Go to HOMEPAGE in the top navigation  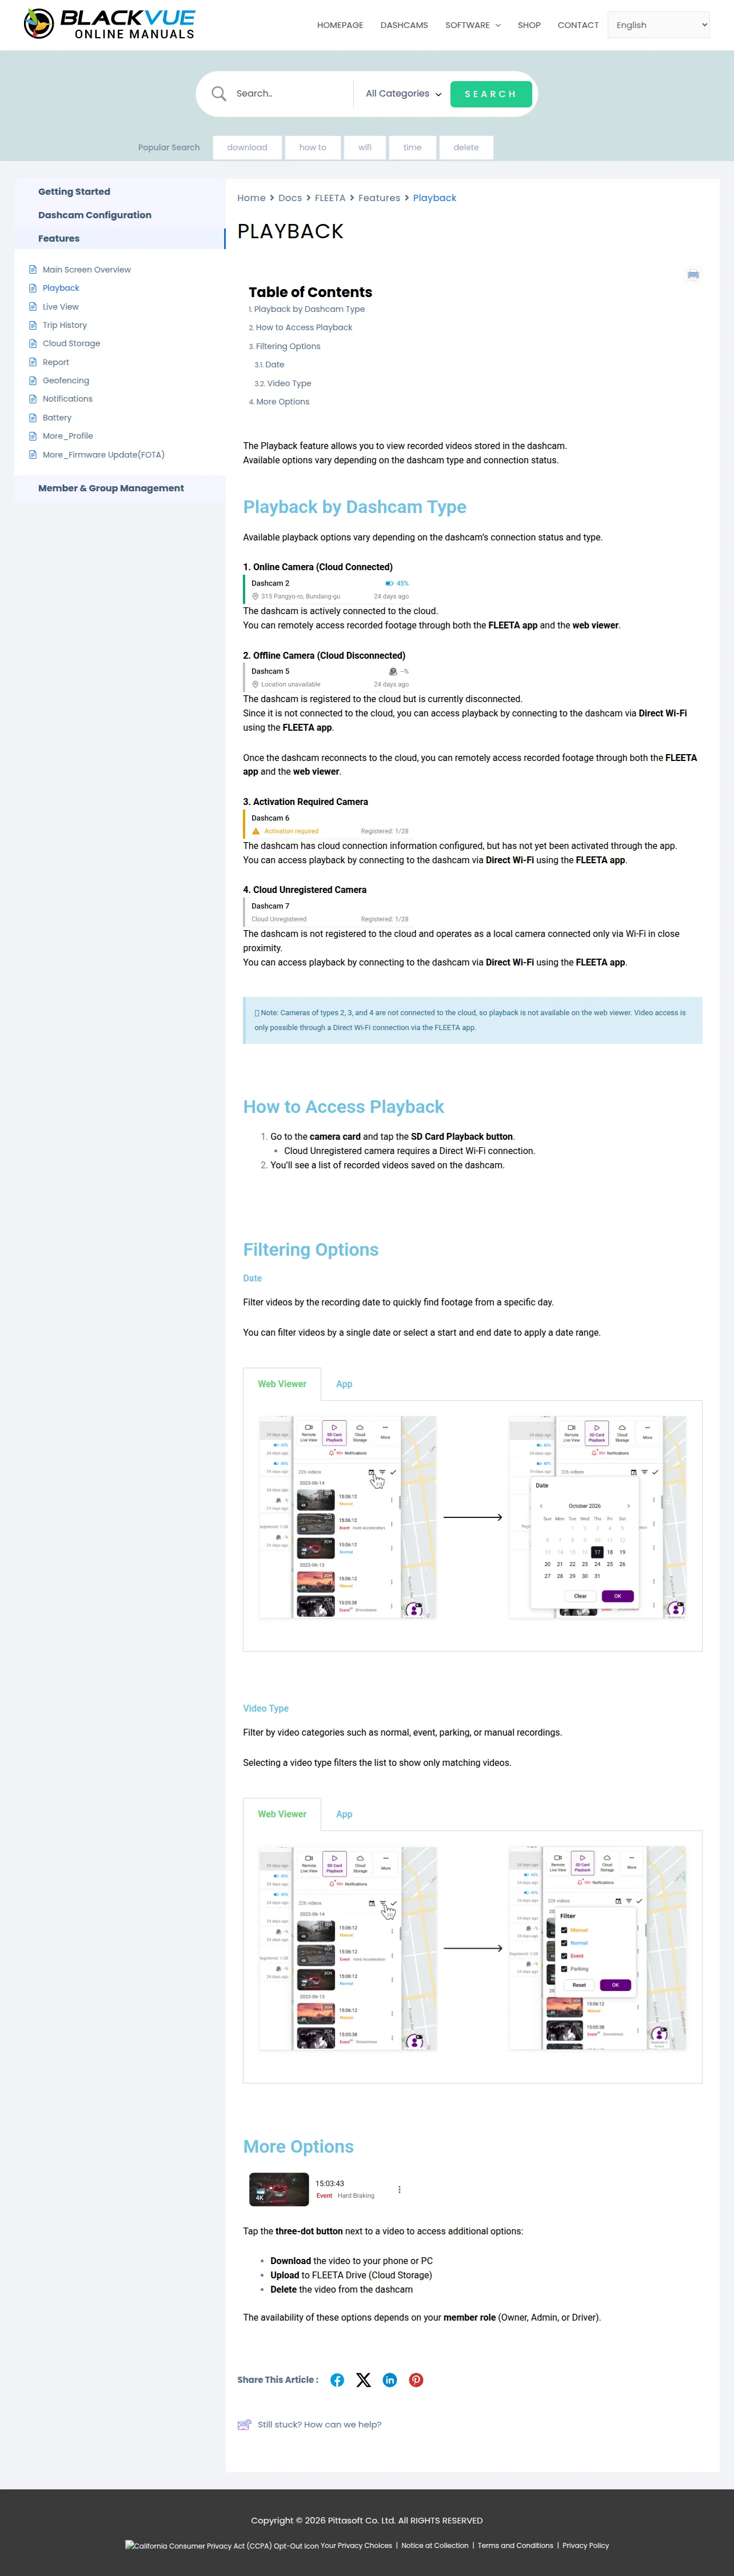(x=340, y=25)
